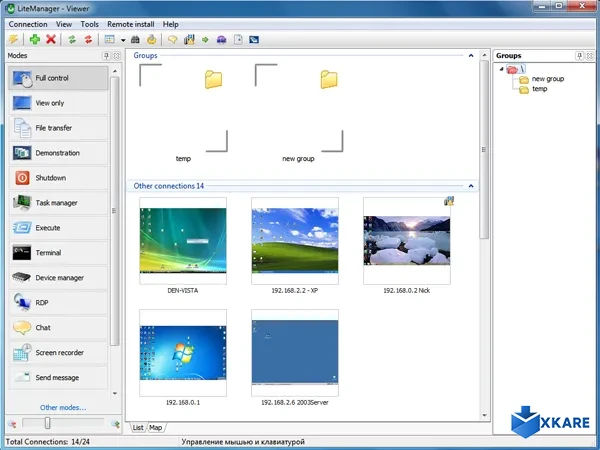The image size is (600, 450).
Task: Select the 192.168.2.2 - XP thumbnail
Action: coord(295,241)
